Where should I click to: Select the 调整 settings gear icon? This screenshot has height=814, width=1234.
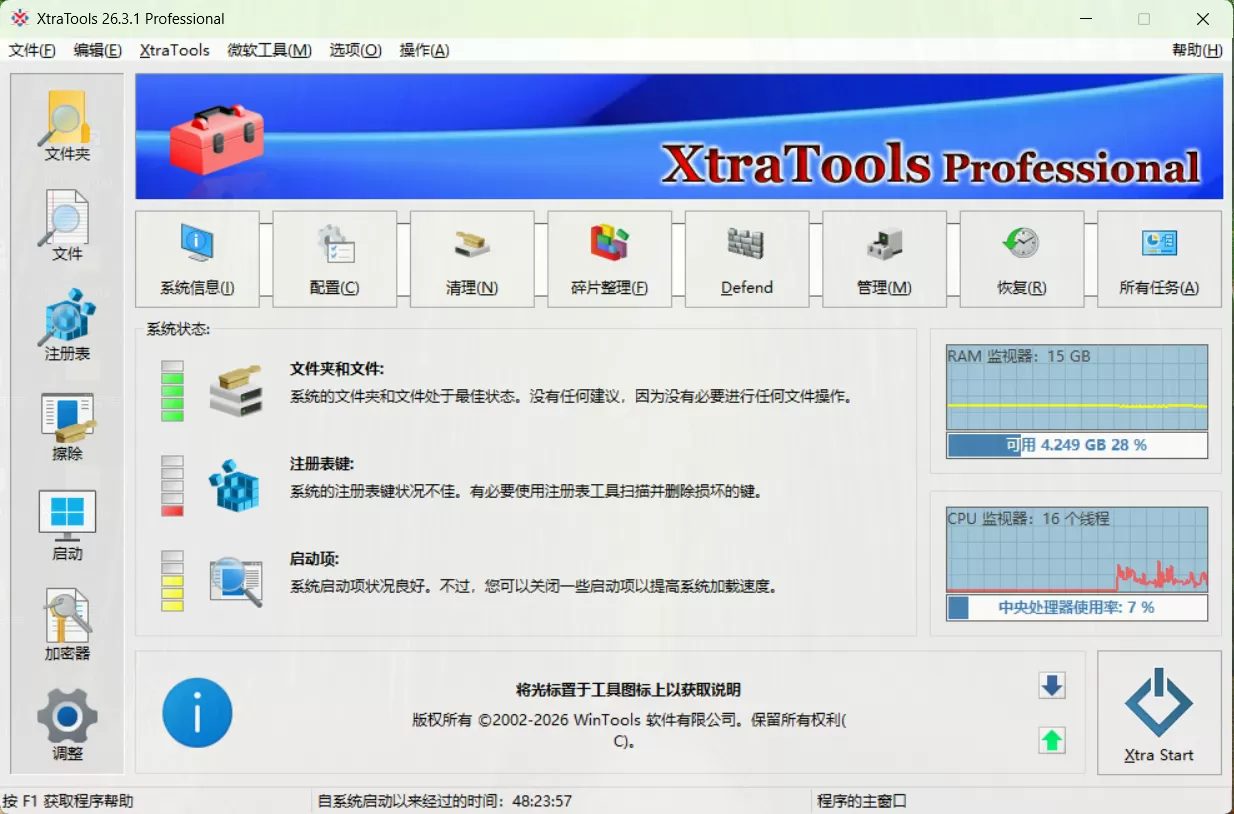point(66,726)
